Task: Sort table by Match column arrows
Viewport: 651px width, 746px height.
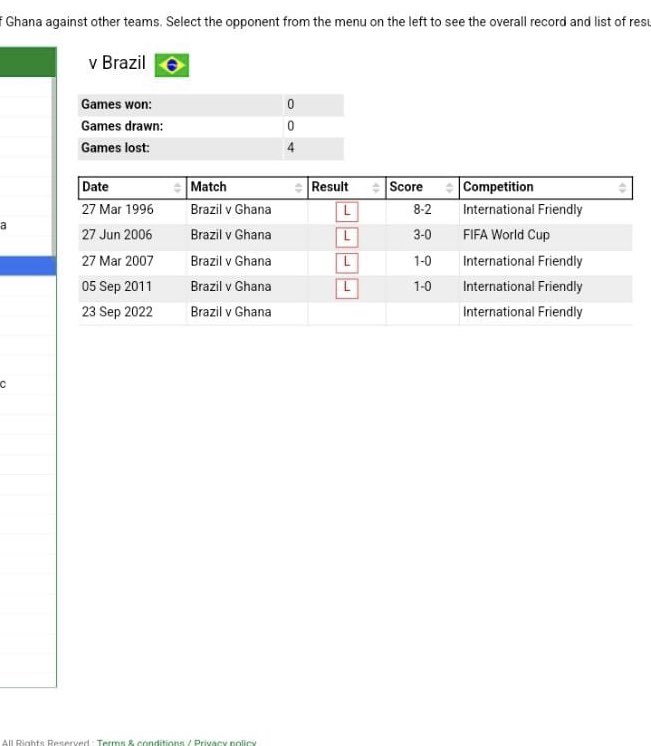Action: click(298, 187)
